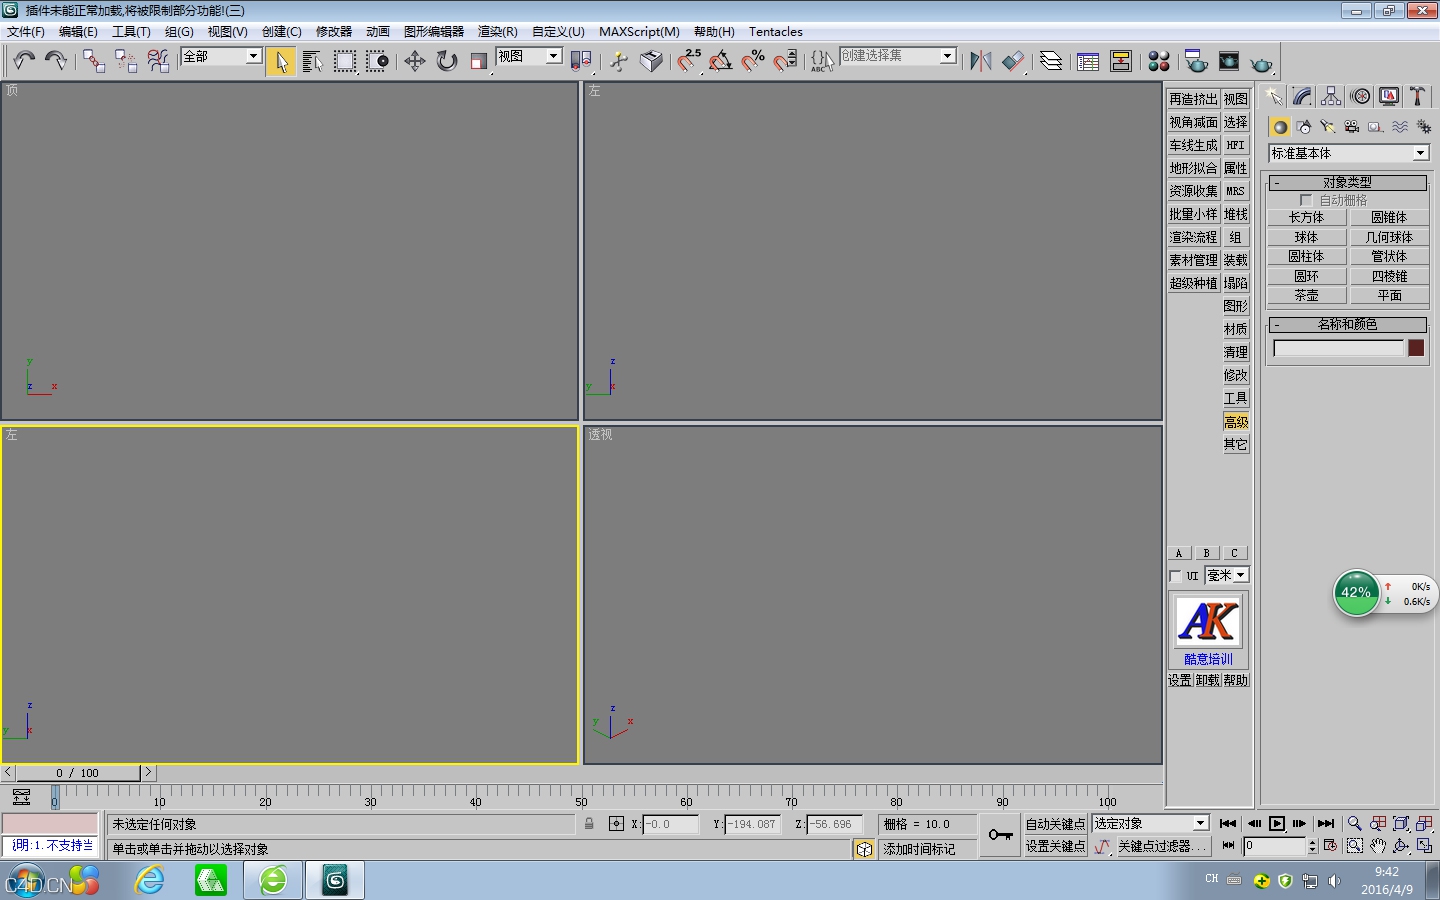Click the Undo arrow icon
The width and height of the screenshot is (1440, 900).
pos(24,61)
